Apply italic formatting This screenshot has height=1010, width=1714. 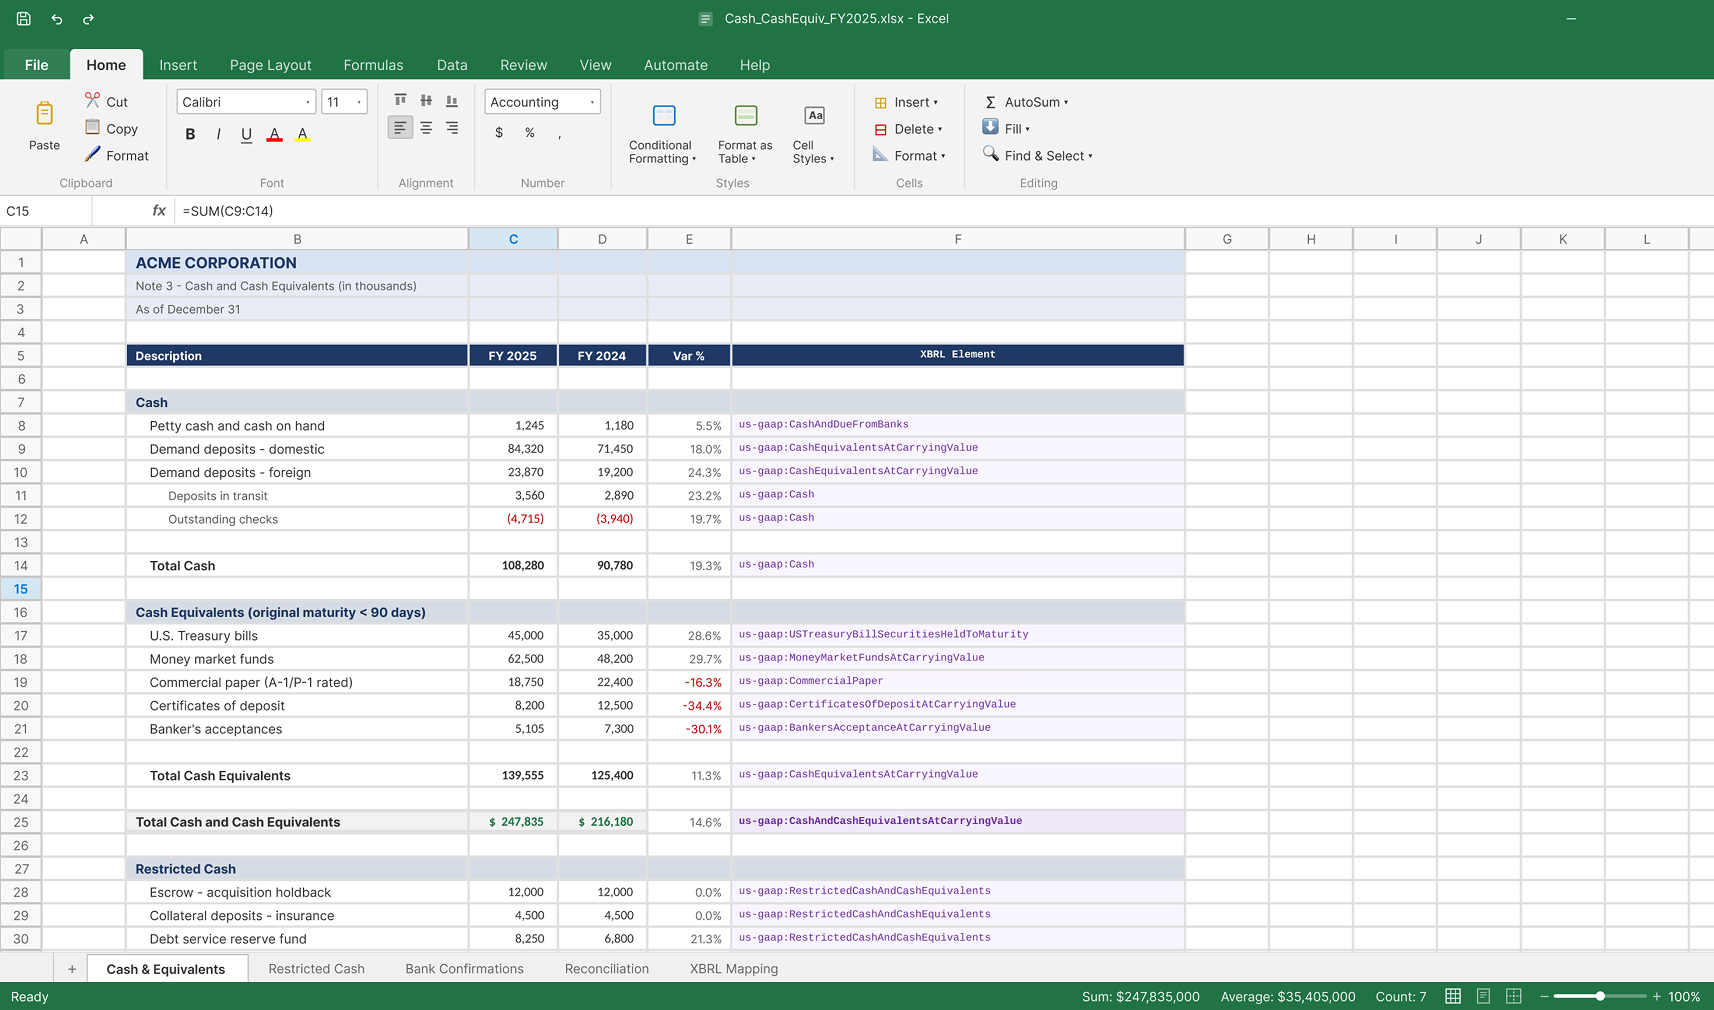tap(218, 134)
